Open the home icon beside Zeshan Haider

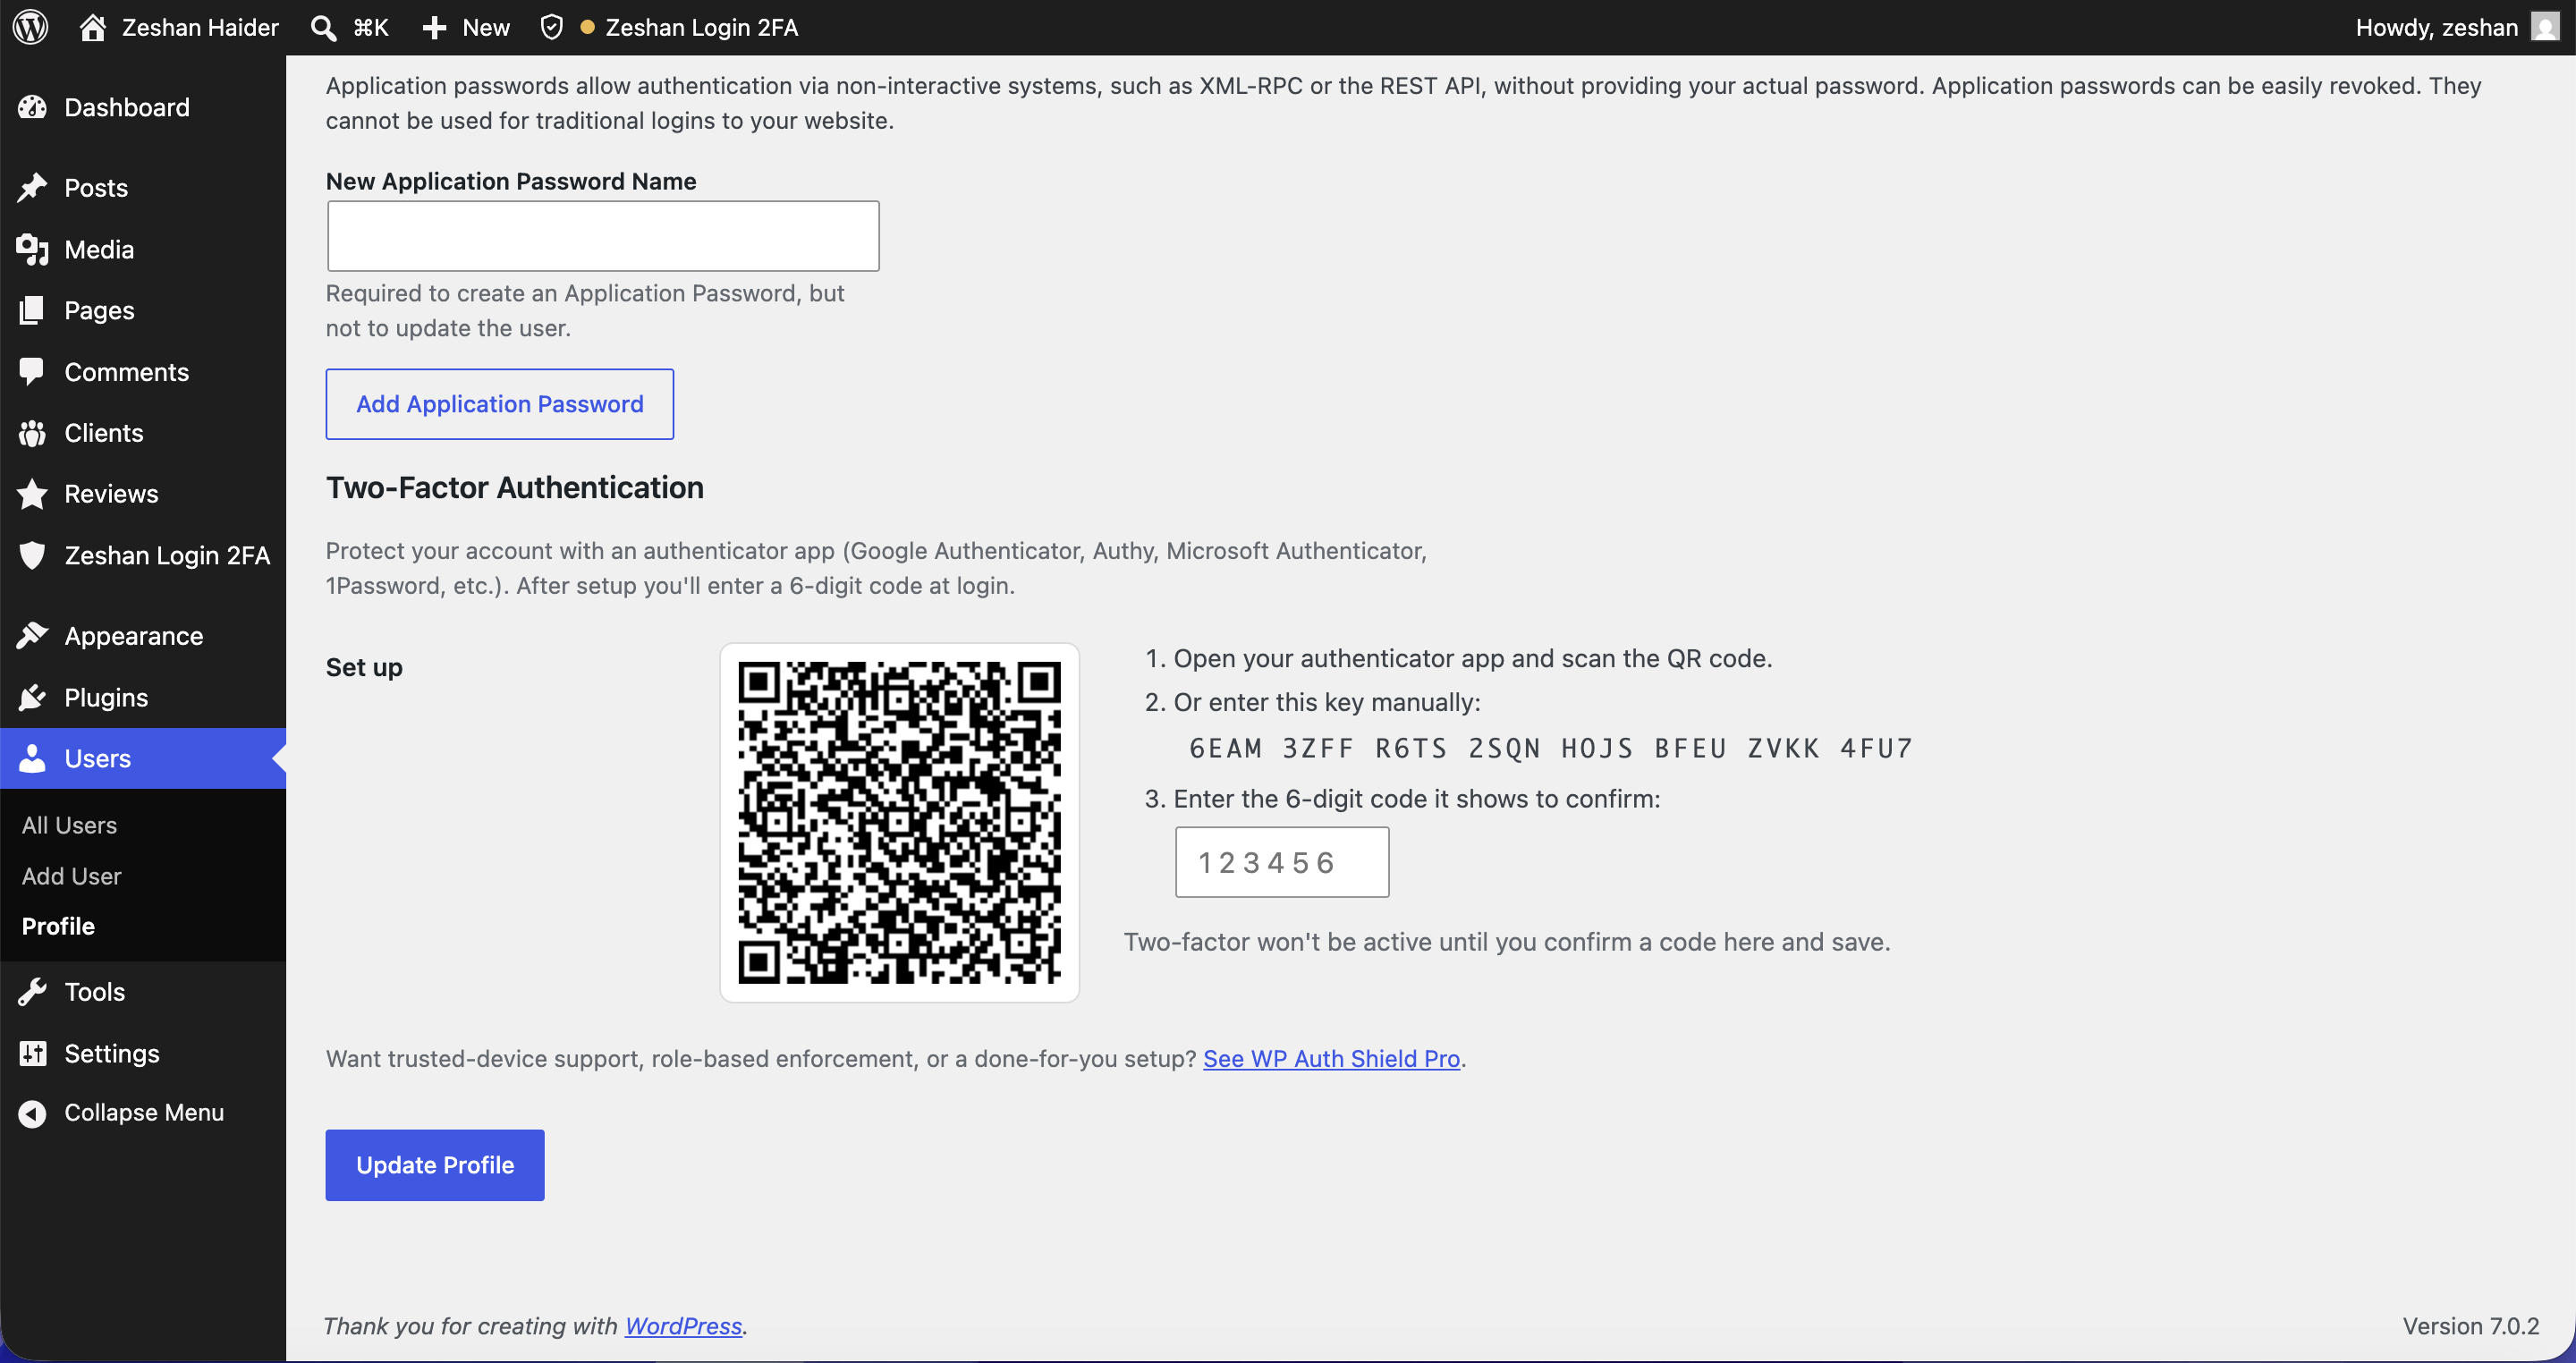tap(93, 27)
